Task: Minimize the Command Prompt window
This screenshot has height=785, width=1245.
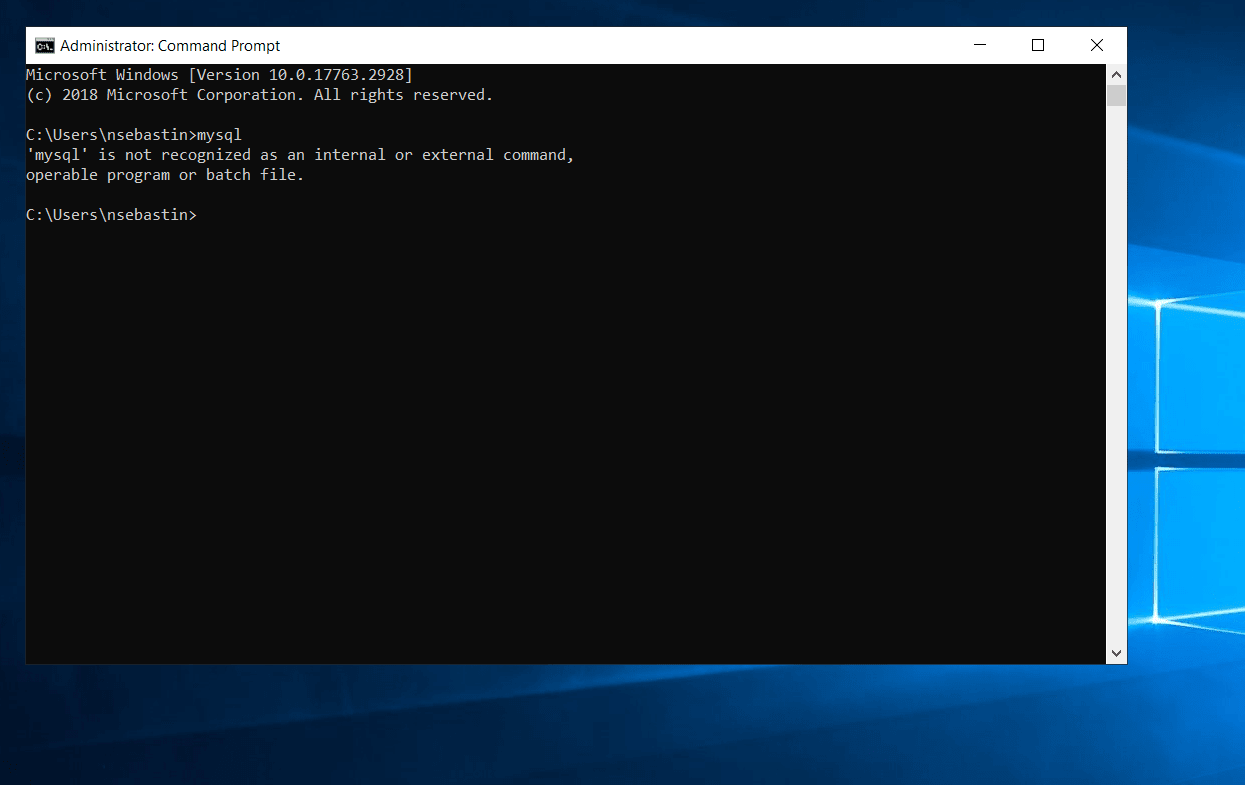Action: [979, 45]
